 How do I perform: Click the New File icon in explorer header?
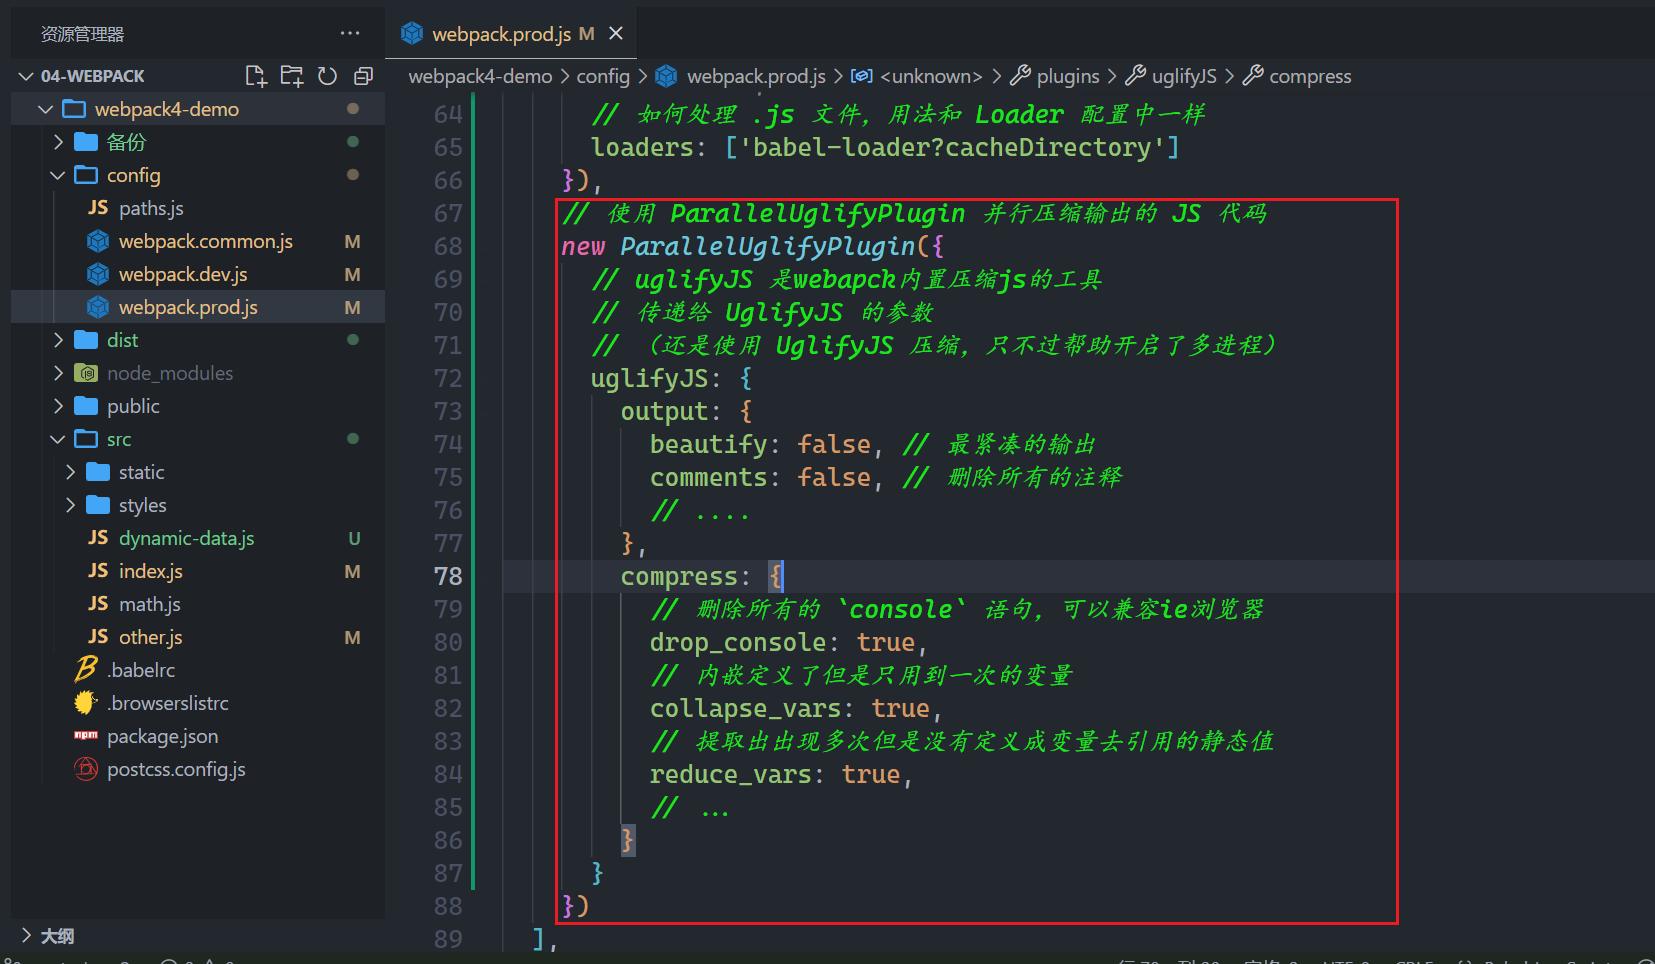click(256, 76)
